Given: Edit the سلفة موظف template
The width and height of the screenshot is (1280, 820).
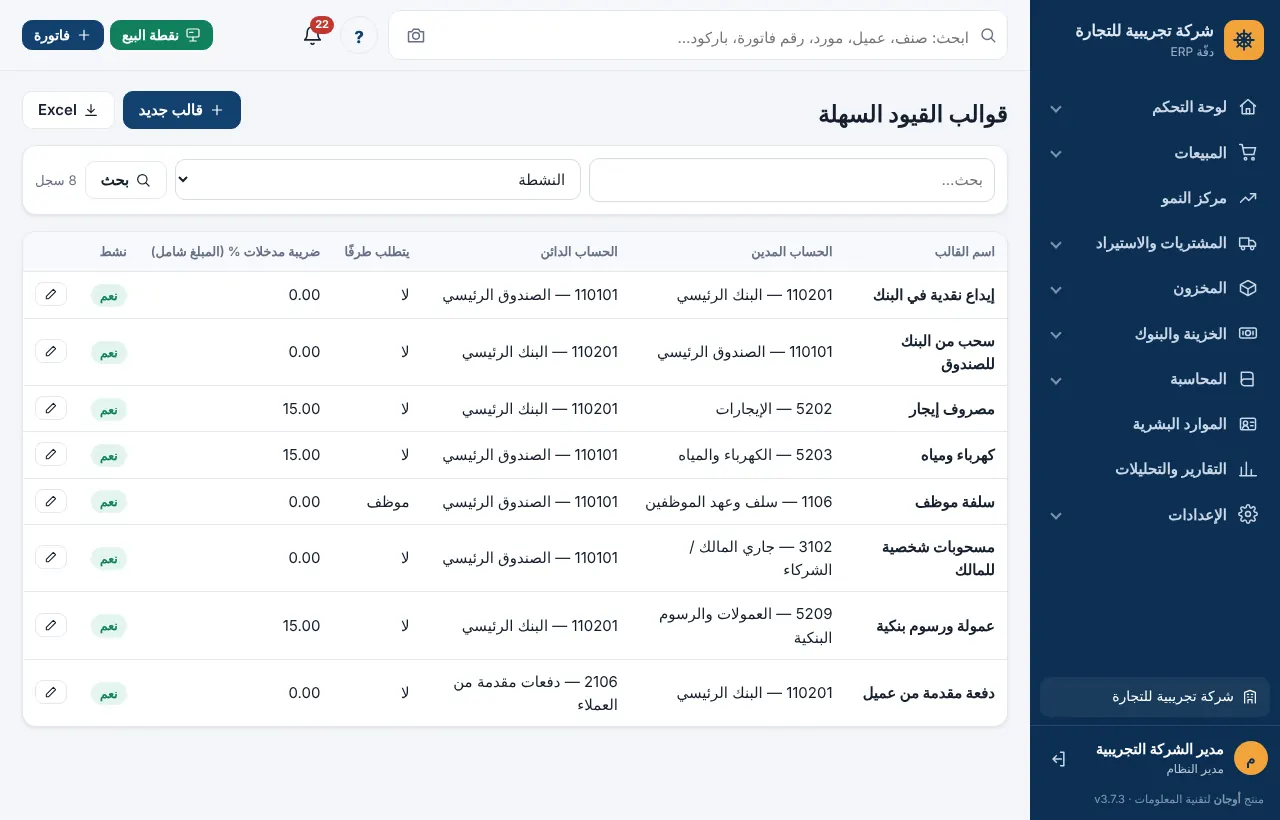Looking at the screenshot, I should pyautogui.click(x=51, y=500).
